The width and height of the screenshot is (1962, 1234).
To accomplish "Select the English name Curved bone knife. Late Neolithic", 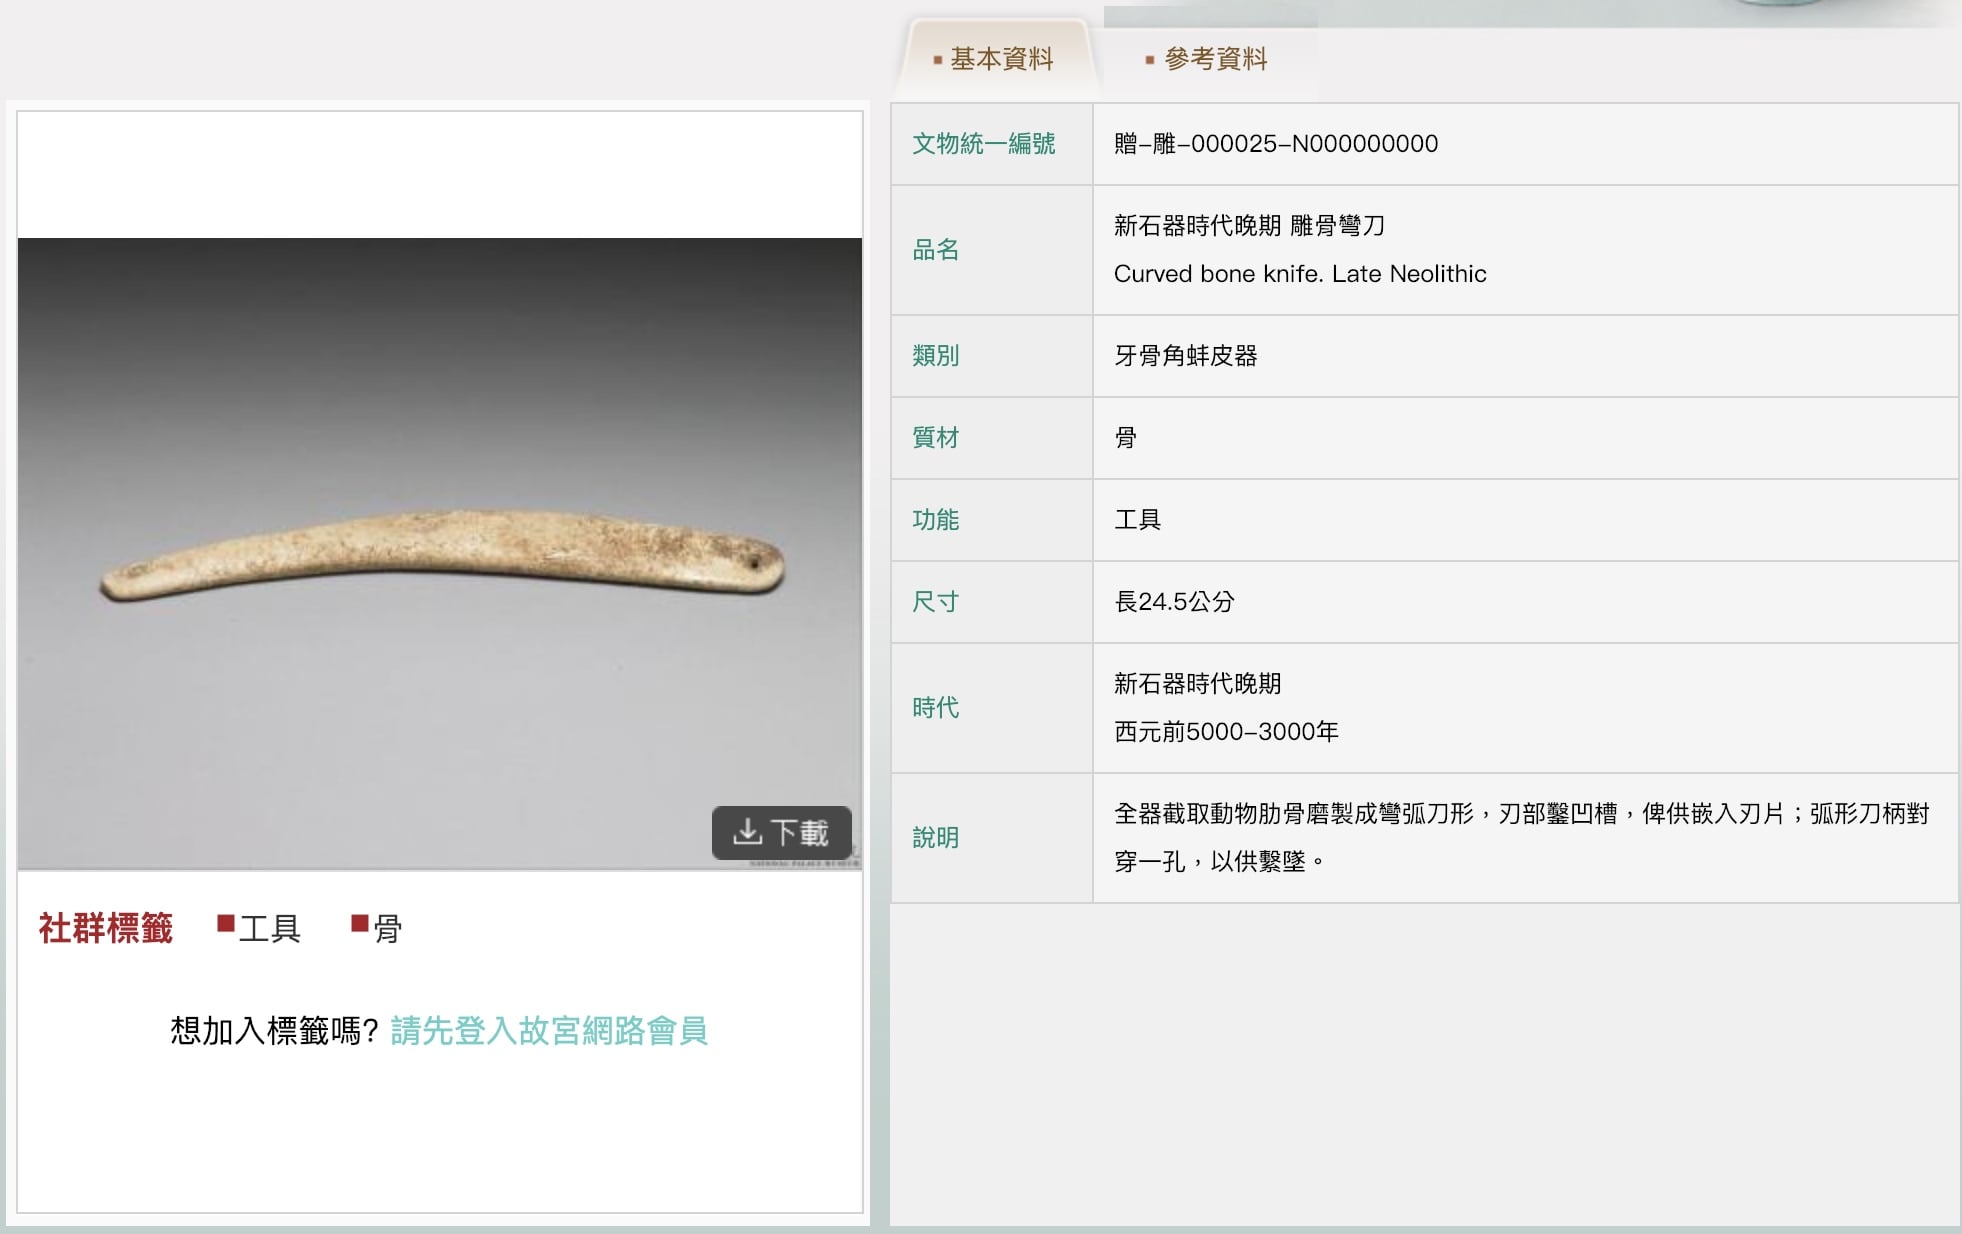I will (x=1300, y=274).
